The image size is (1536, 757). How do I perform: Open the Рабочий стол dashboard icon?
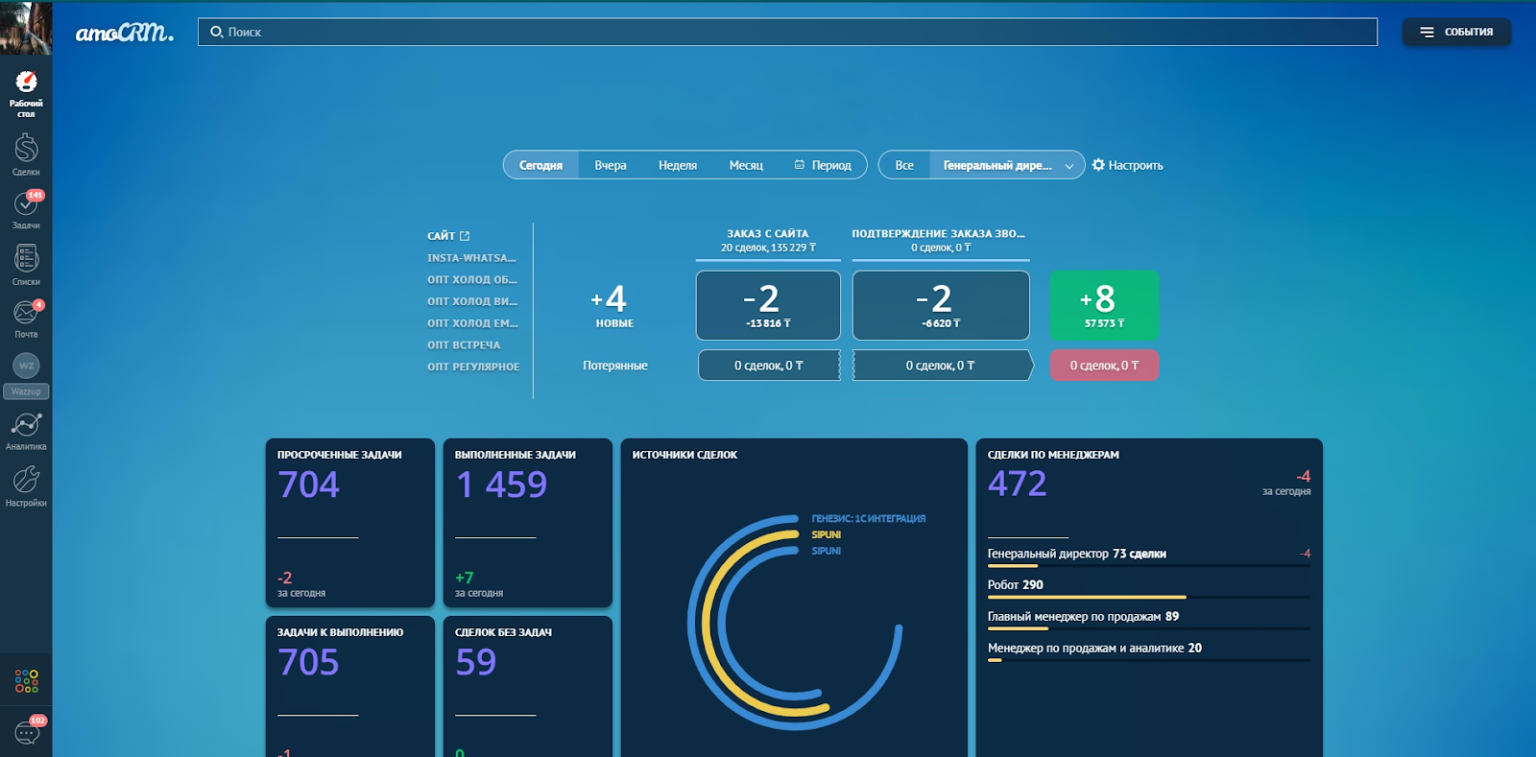point(26,82)
